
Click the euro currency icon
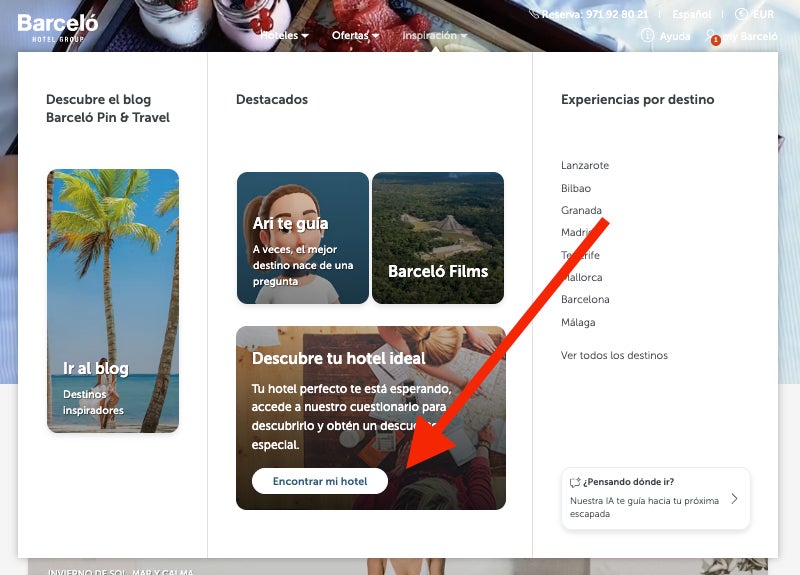click(741, 14)
